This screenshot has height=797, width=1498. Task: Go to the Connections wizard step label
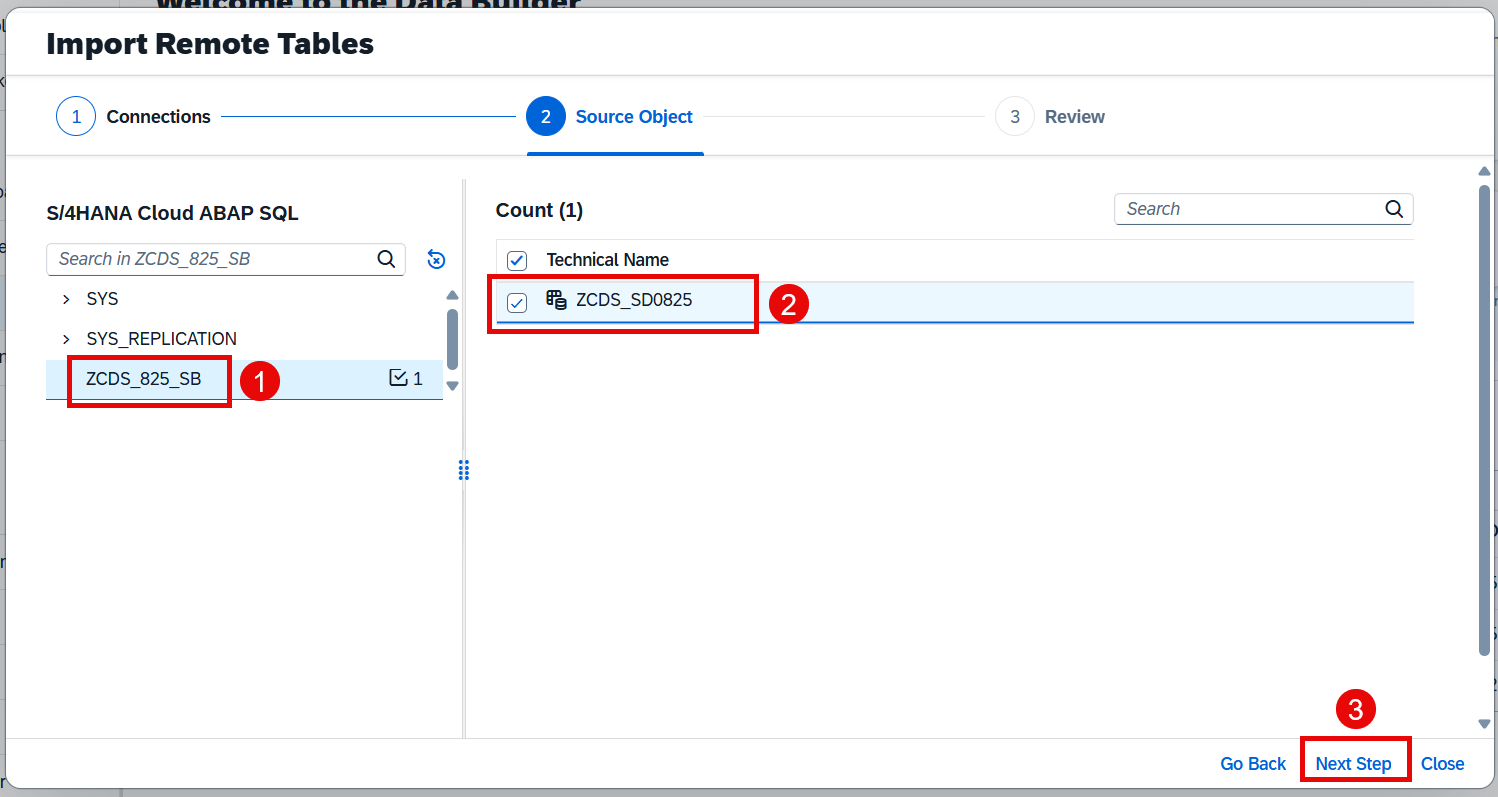(x=158, y=117)
